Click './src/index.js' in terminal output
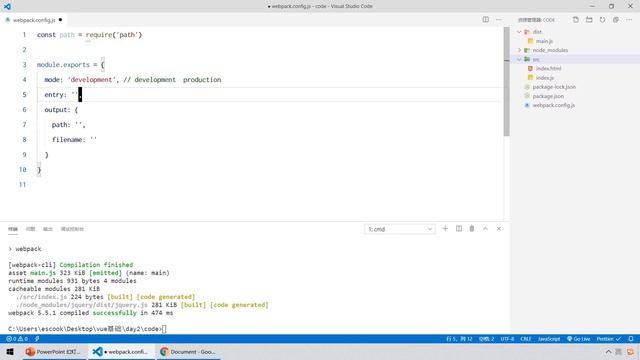Screen dimensions: 640x360 pyautogui.click(x=41, y=297)
